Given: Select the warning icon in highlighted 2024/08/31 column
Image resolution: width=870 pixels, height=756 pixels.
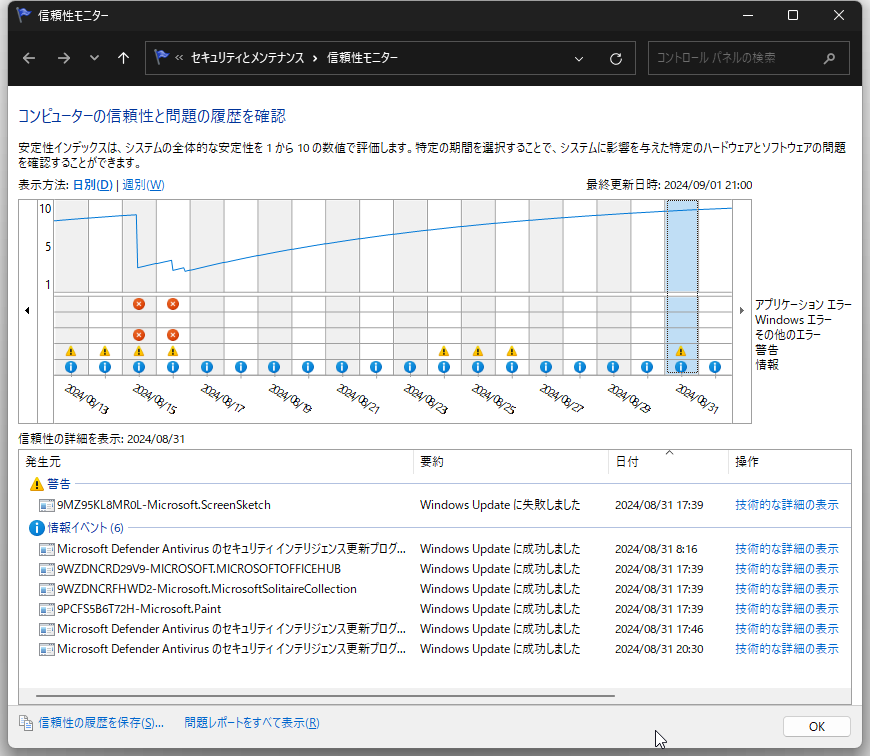Looking at the screenshot, I should tap(681, 351).
